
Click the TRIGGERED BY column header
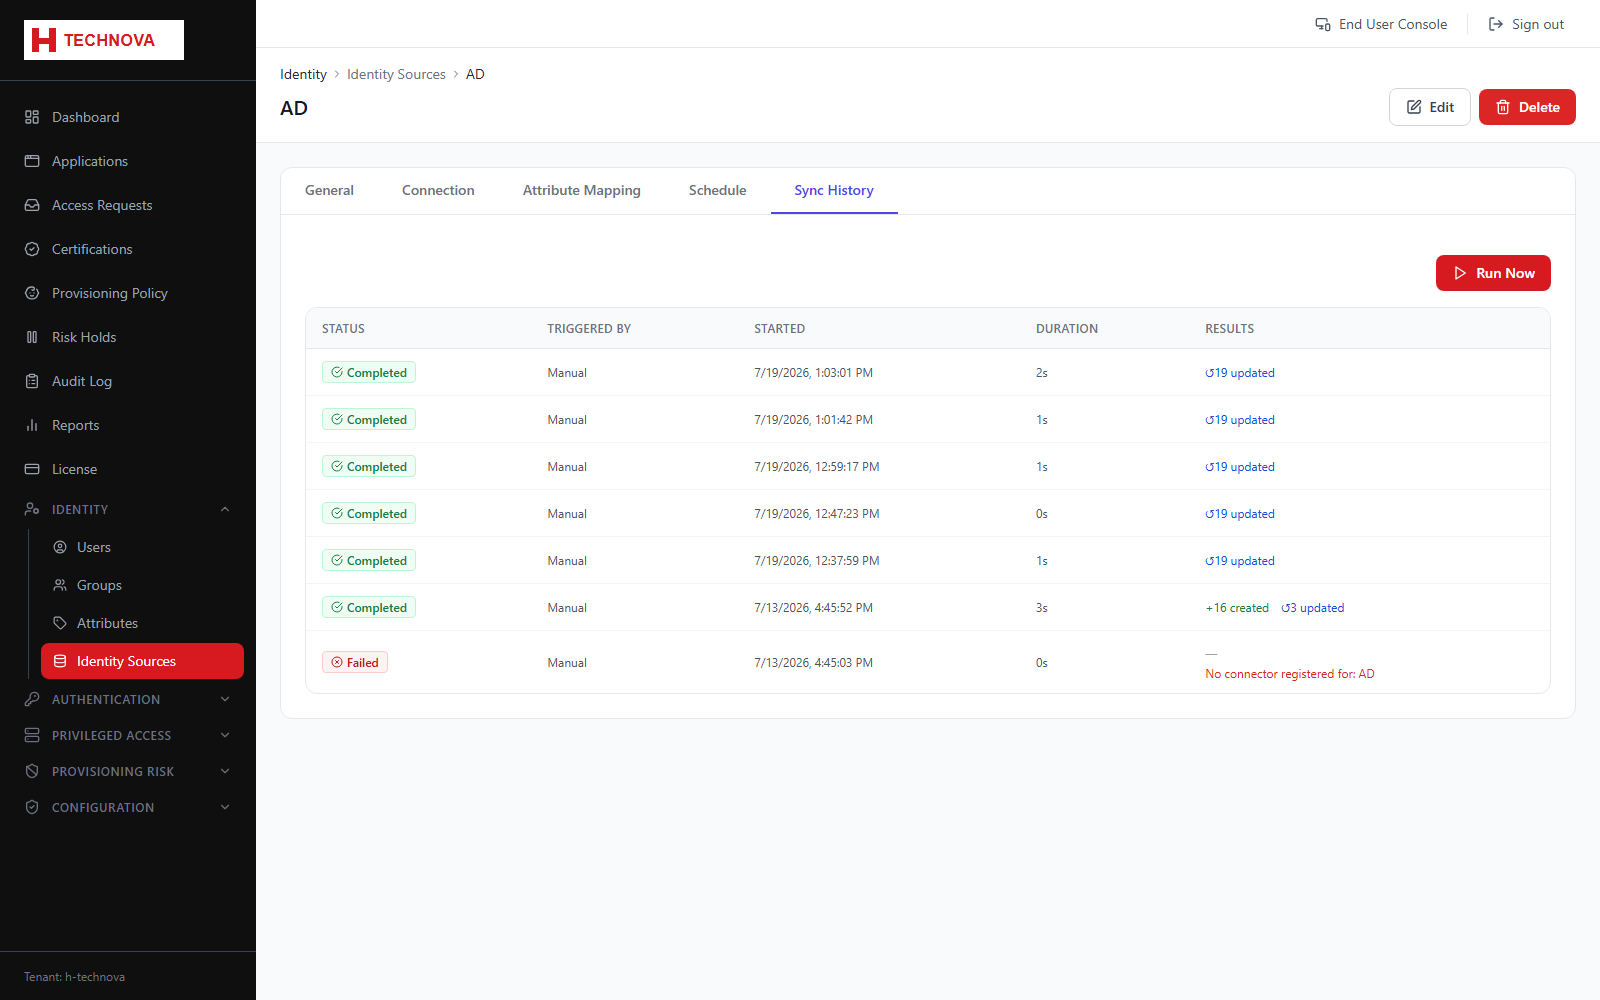pyautogui.click(x=589, y=329)
